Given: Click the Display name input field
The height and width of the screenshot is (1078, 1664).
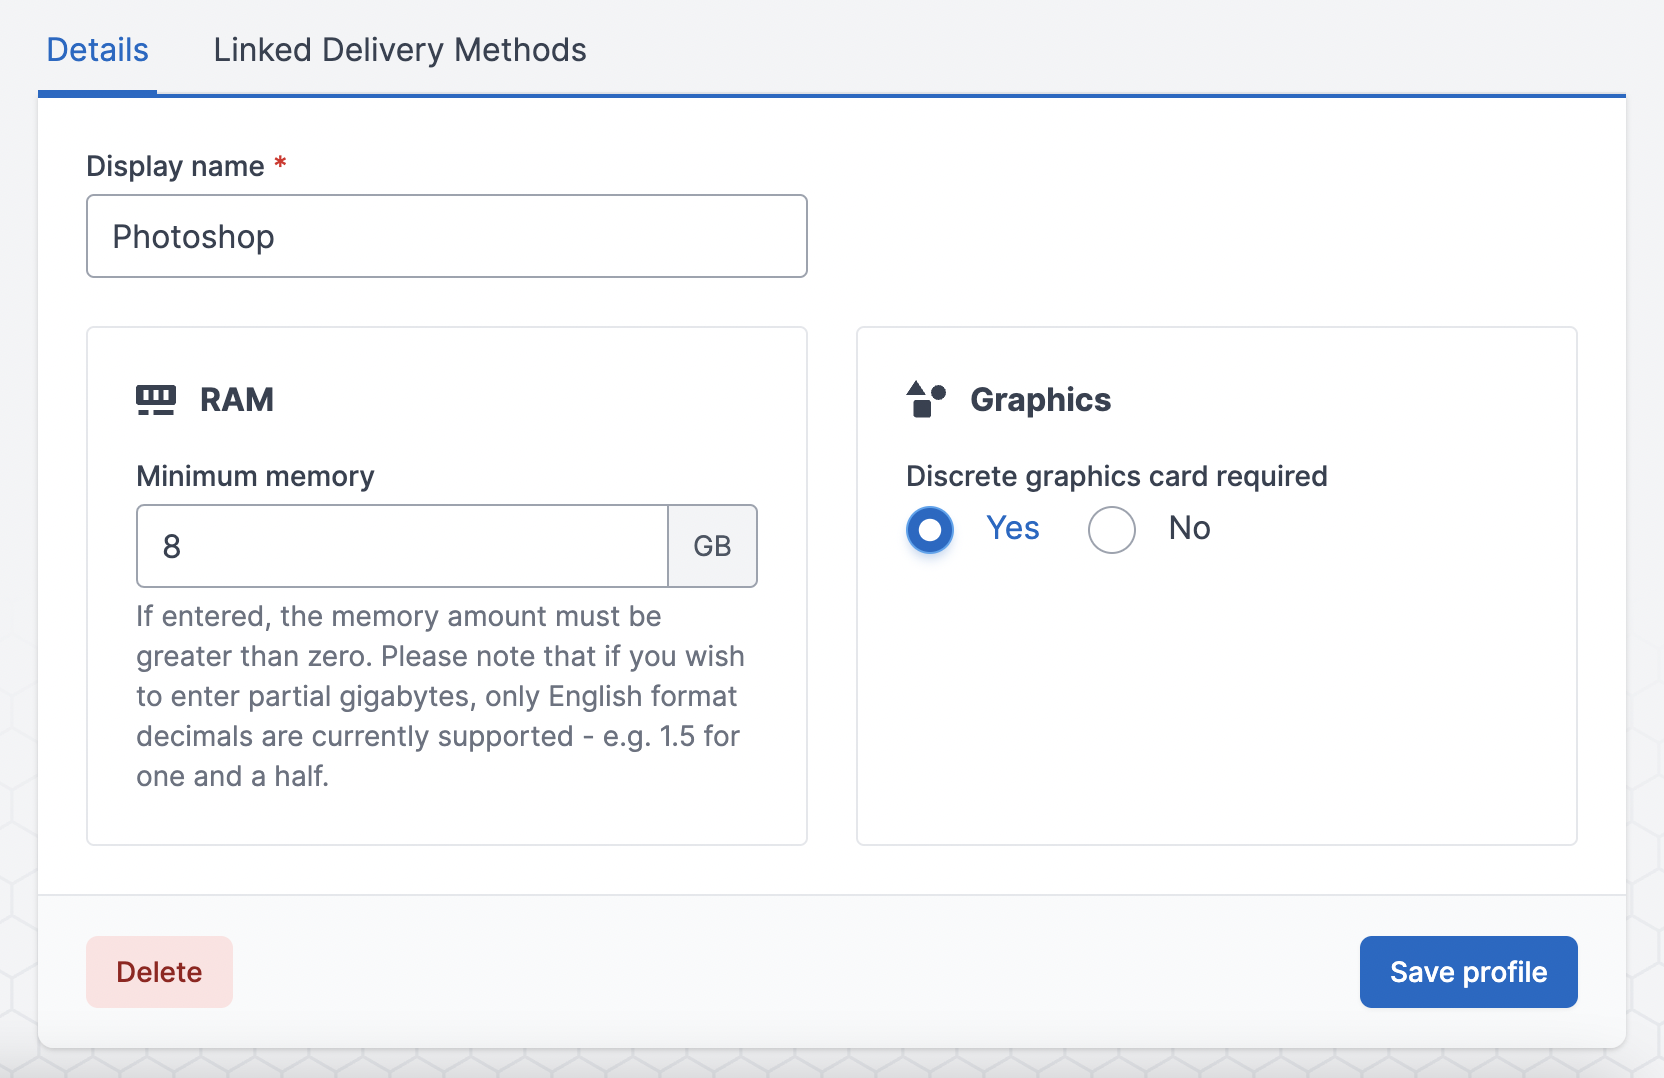Looking at the screenshot, I should [x=447, y=236].
